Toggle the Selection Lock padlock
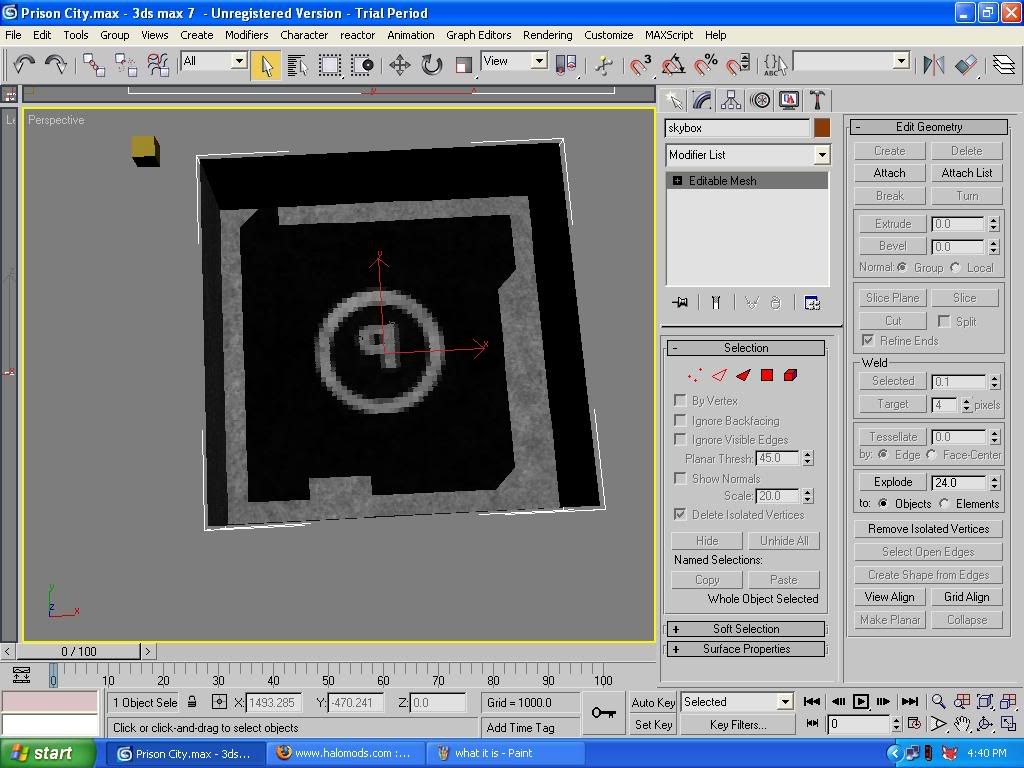The image size is (1024, 768). pyautogui.click(x=192, y=702)
